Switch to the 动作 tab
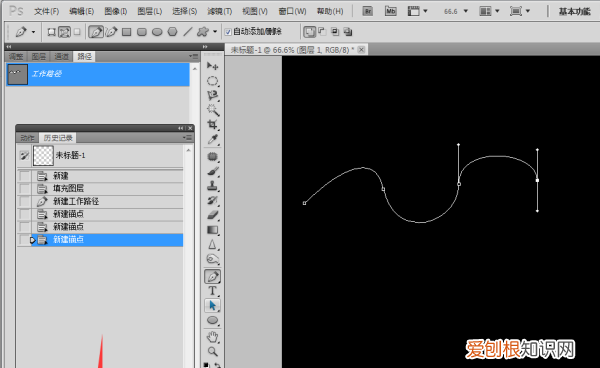Screen dimensions: 600x368 [28, 138]
